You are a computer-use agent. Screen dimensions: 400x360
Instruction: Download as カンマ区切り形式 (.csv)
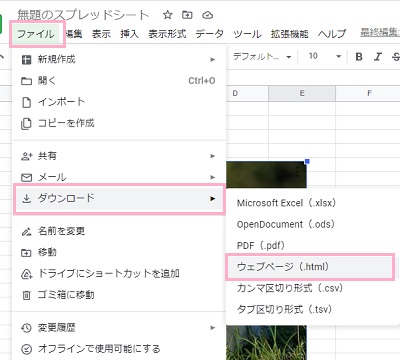click(312, 288)
